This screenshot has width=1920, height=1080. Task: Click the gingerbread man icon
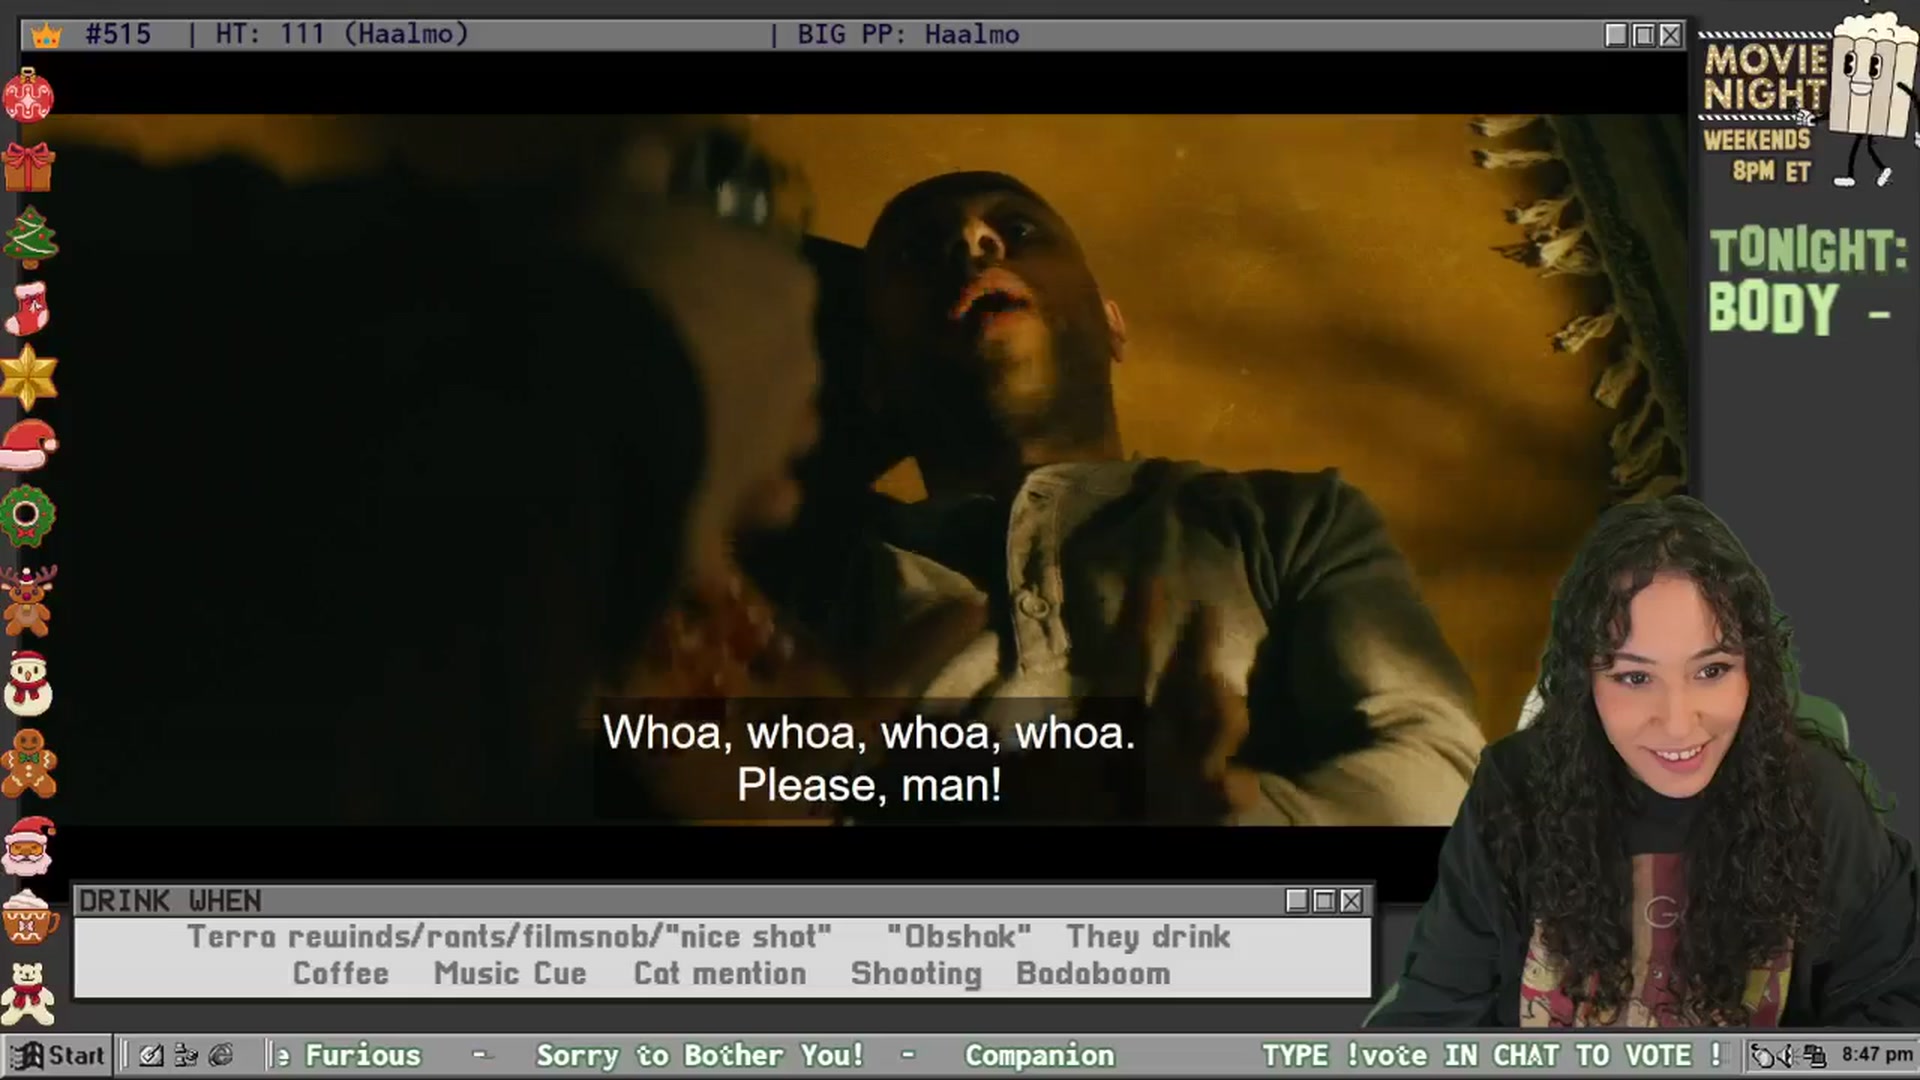pyautogui.click(x=28, y=763)
